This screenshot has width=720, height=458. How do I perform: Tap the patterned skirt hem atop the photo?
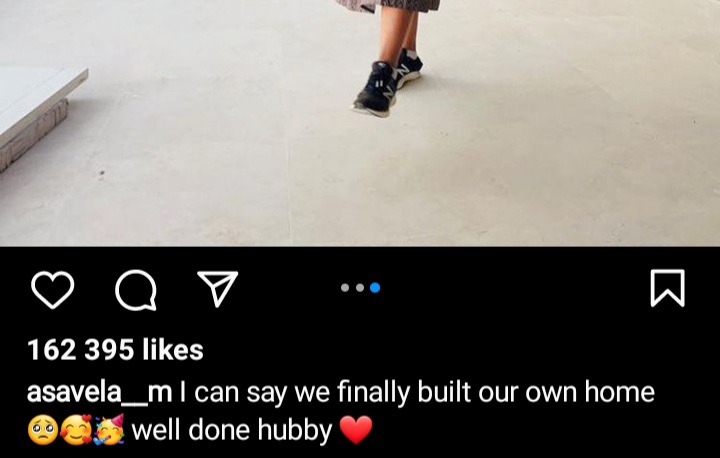388,6
